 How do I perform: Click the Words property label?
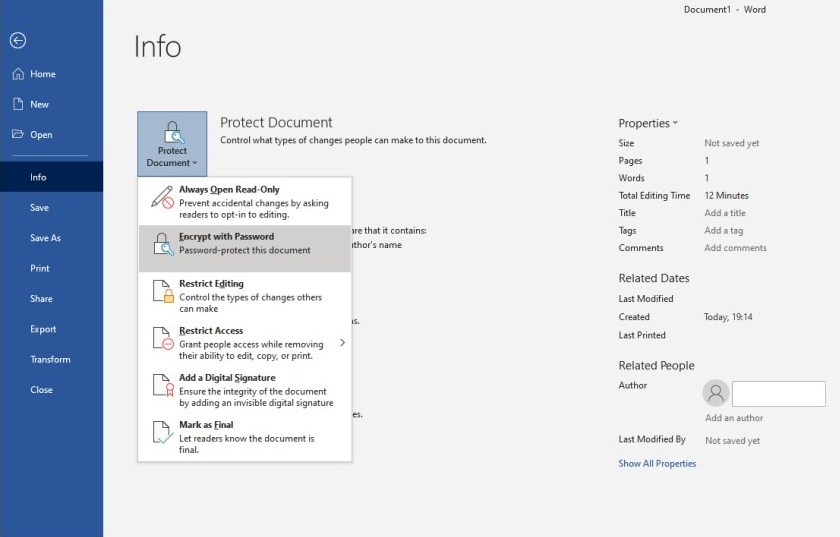click(x=631, y=178)
